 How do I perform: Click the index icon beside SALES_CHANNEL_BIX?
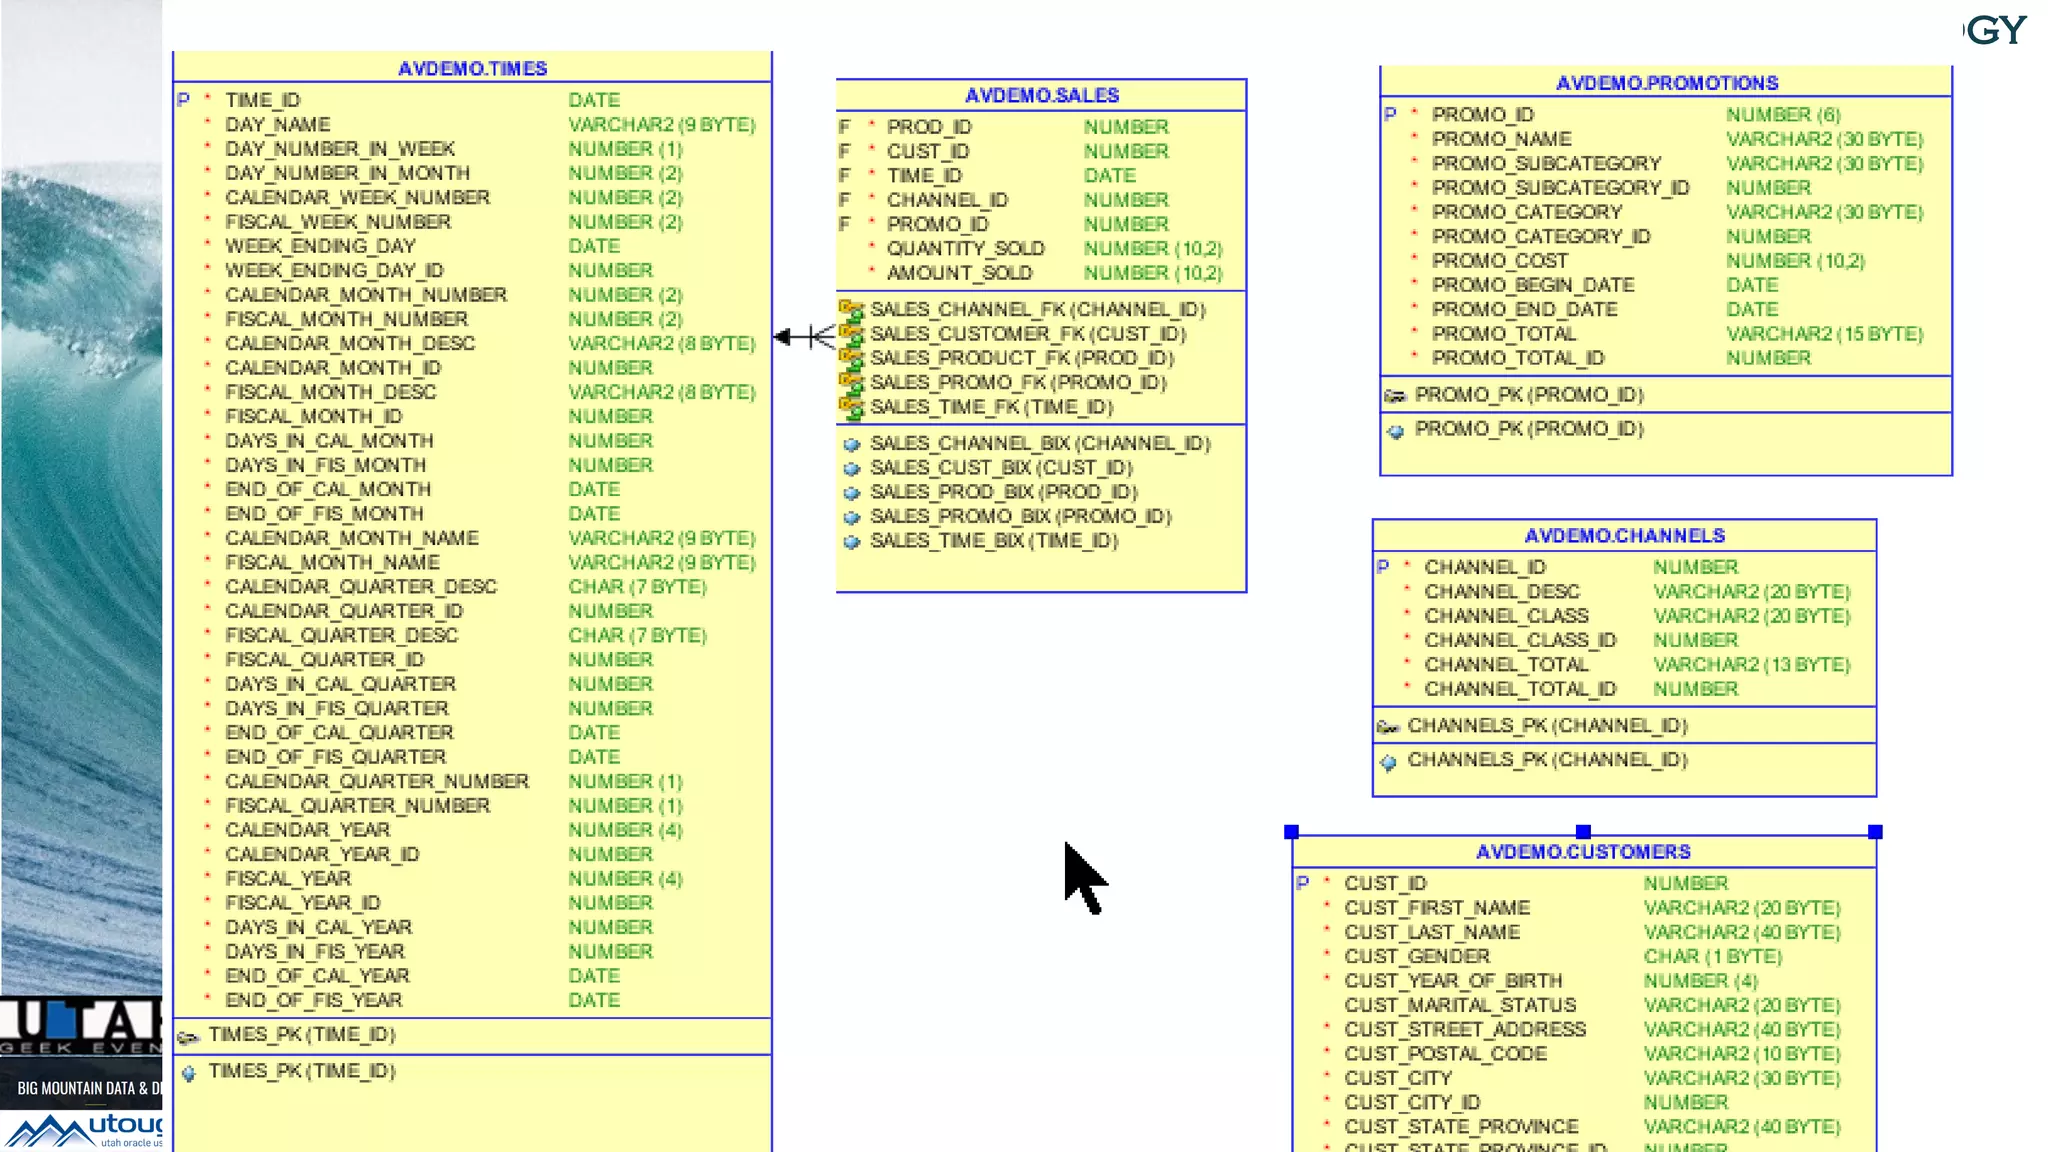coord(852,444)
